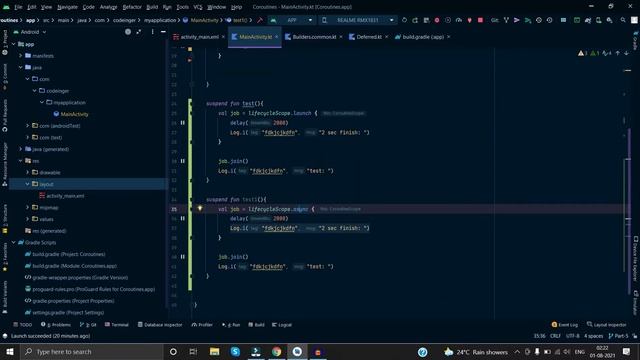Screen dimensions: 640x360
Task: Open the Build menu
Action: click(152, 7)
